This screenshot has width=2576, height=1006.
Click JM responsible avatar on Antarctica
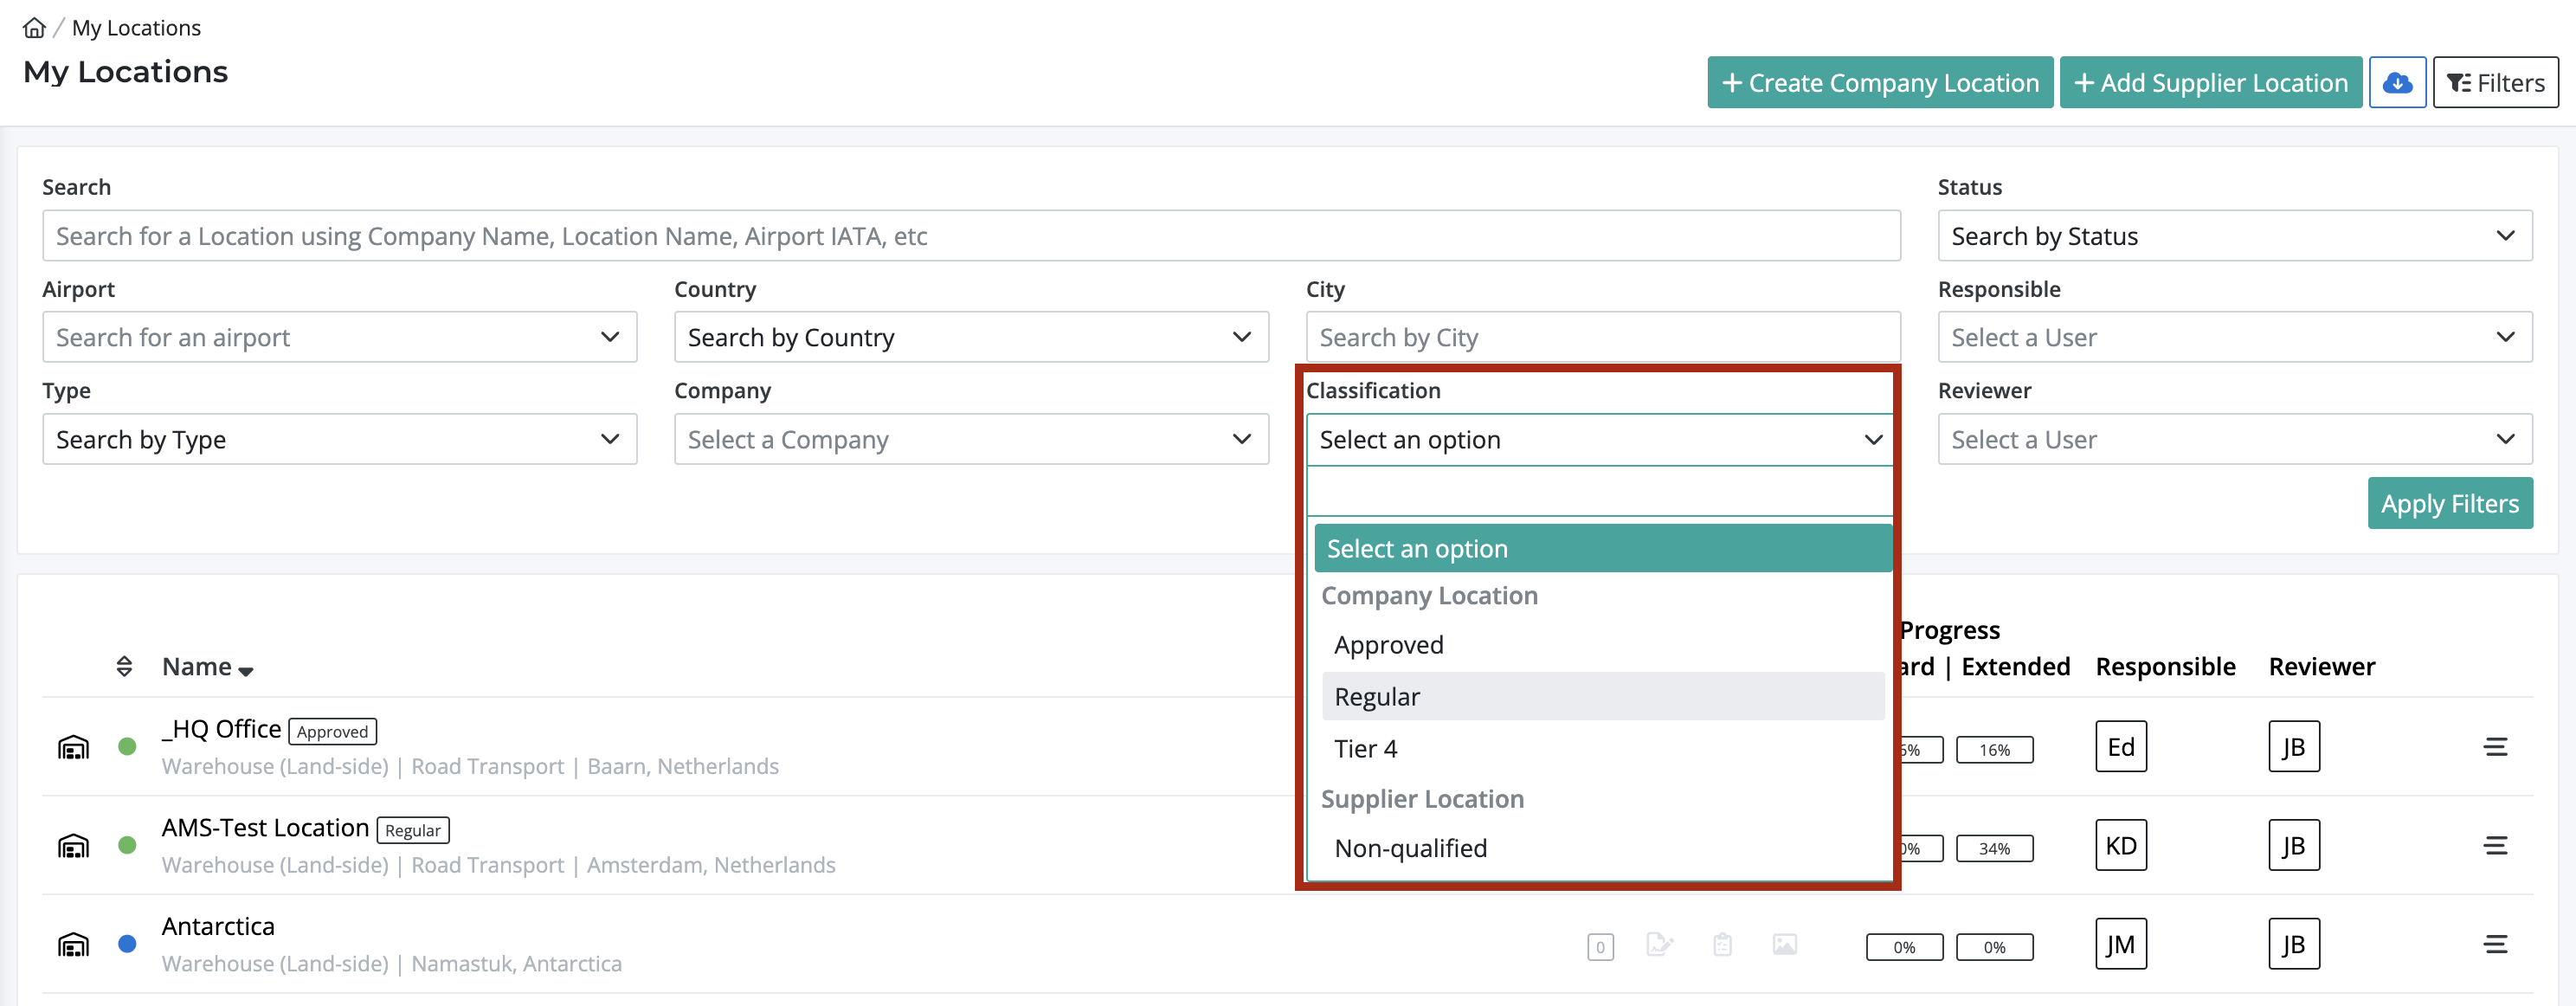click(2121, 945)
